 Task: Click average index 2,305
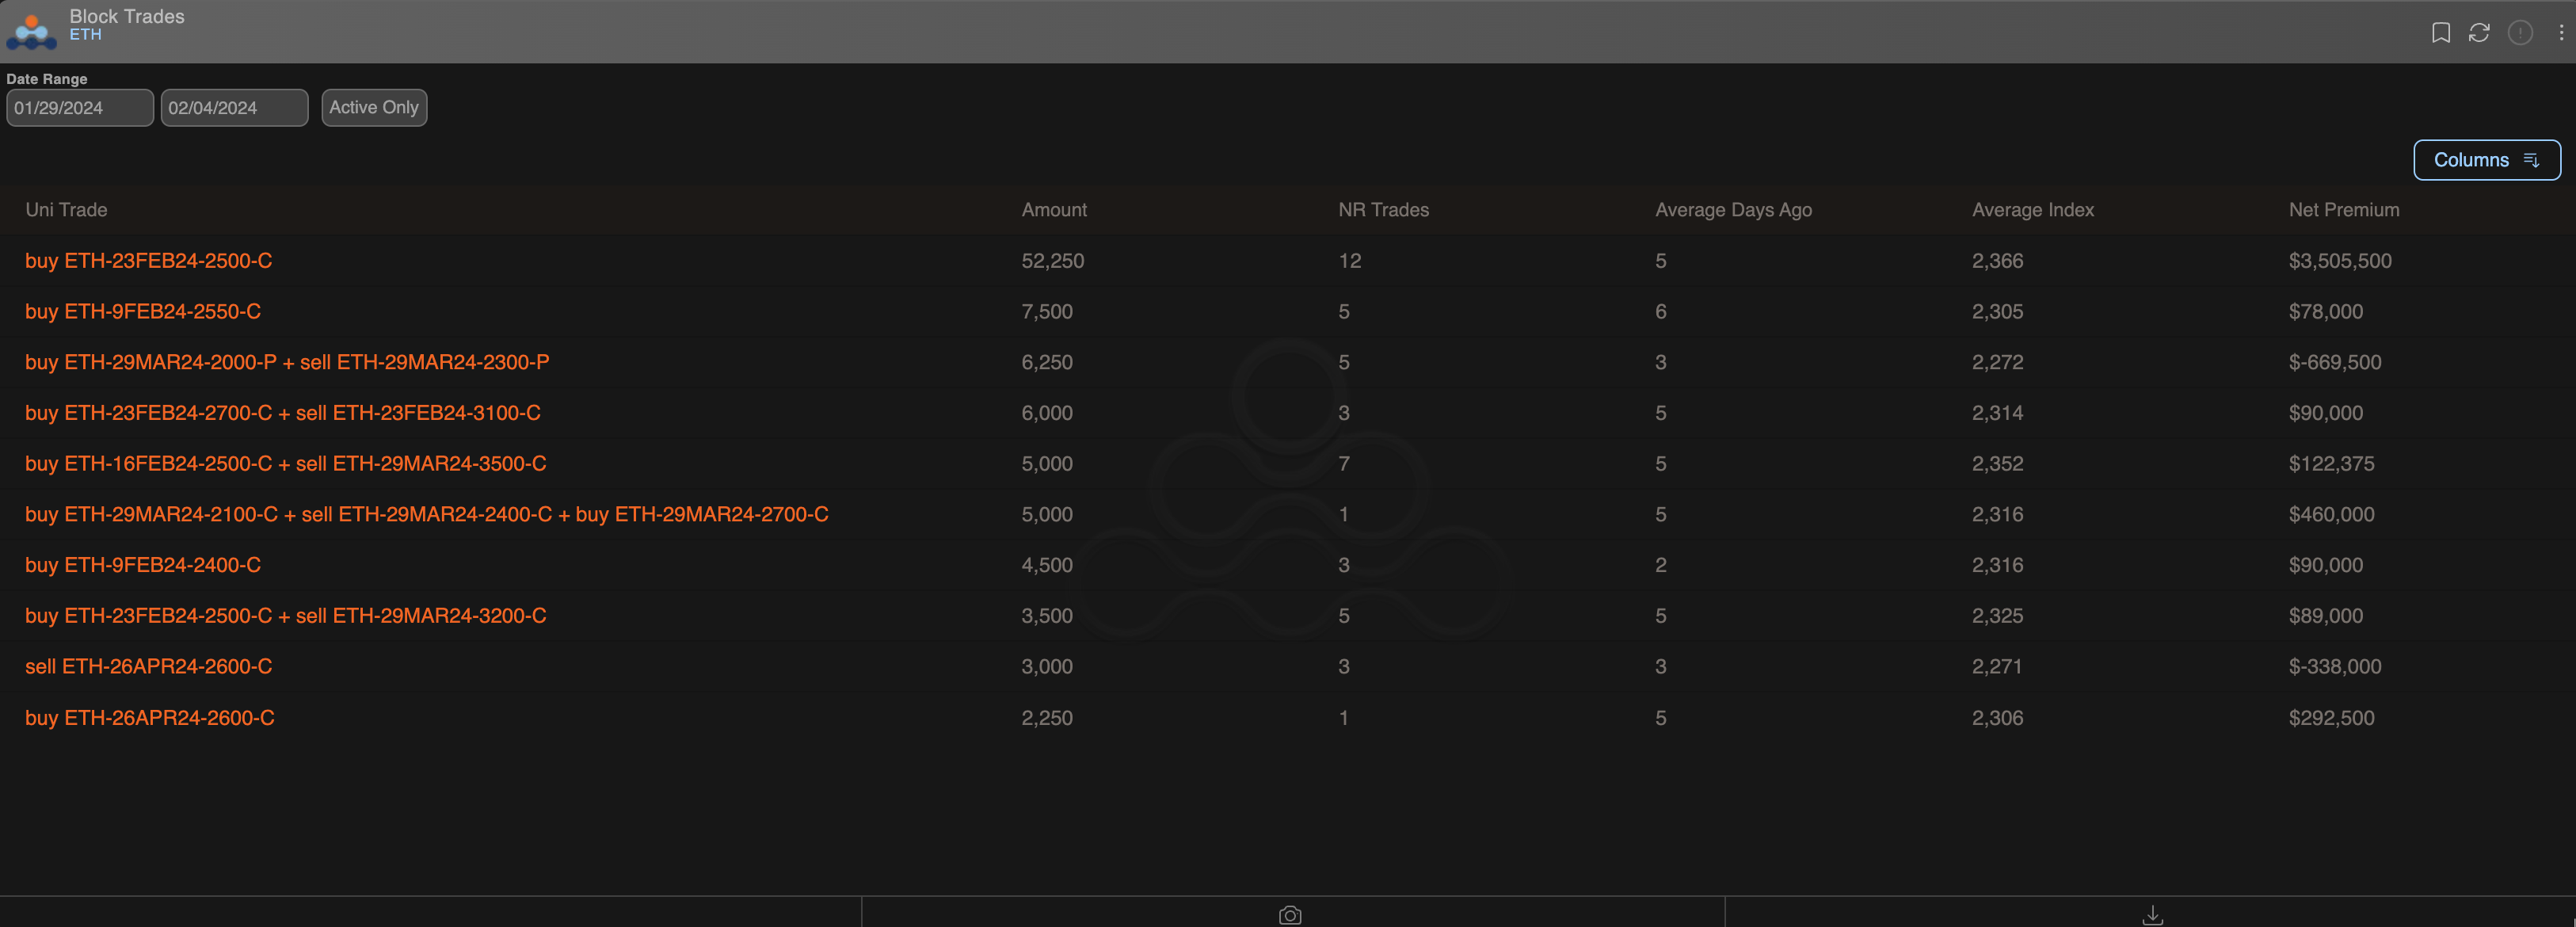[x=1998, y=312]
